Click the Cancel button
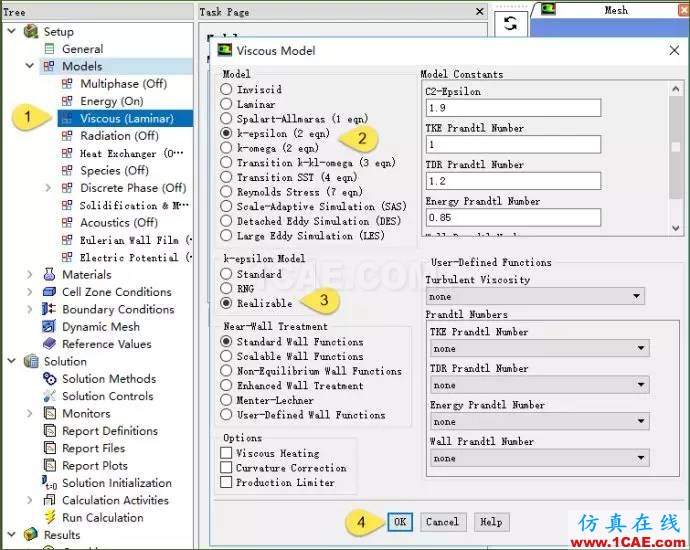 [x=442, y=522]
